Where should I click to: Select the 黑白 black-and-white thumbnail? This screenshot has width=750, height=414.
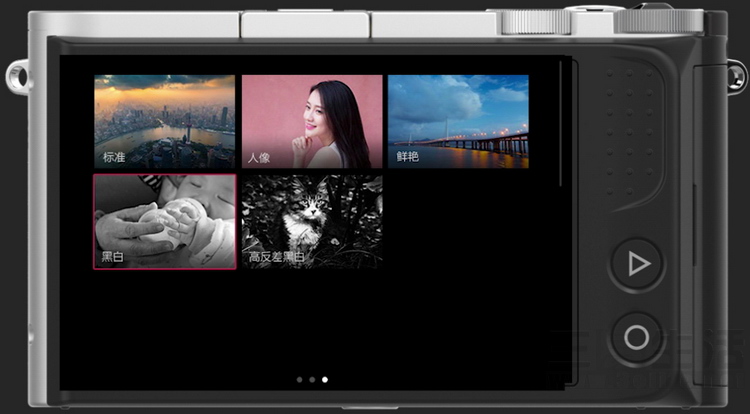pyautogui.click(x=165, y=222)
